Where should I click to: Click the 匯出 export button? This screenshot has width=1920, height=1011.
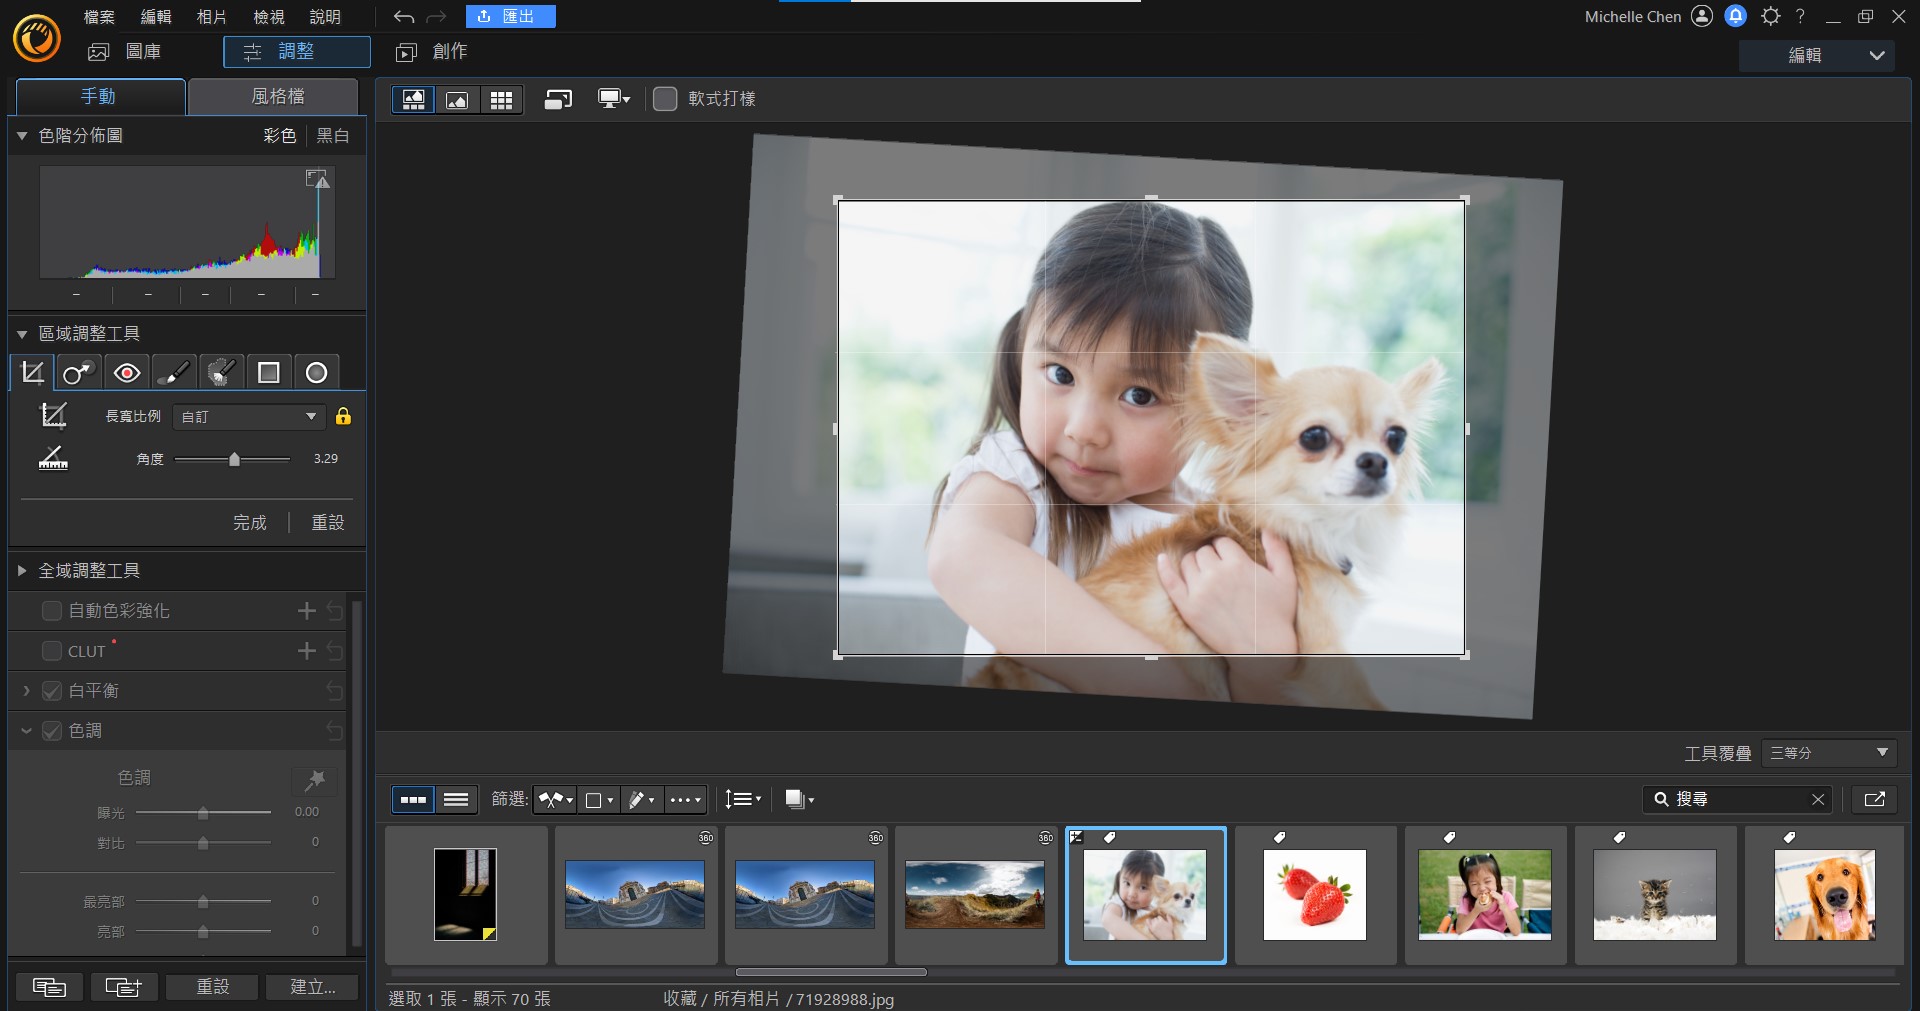[x=510, y=17]
